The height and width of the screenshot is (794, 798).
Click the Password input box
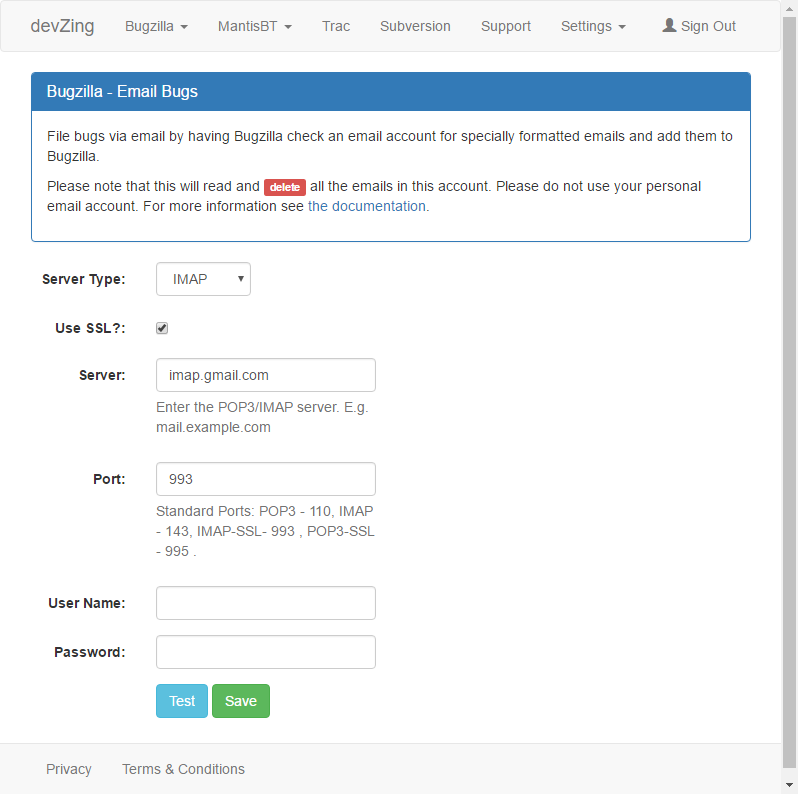coord(266,652)
